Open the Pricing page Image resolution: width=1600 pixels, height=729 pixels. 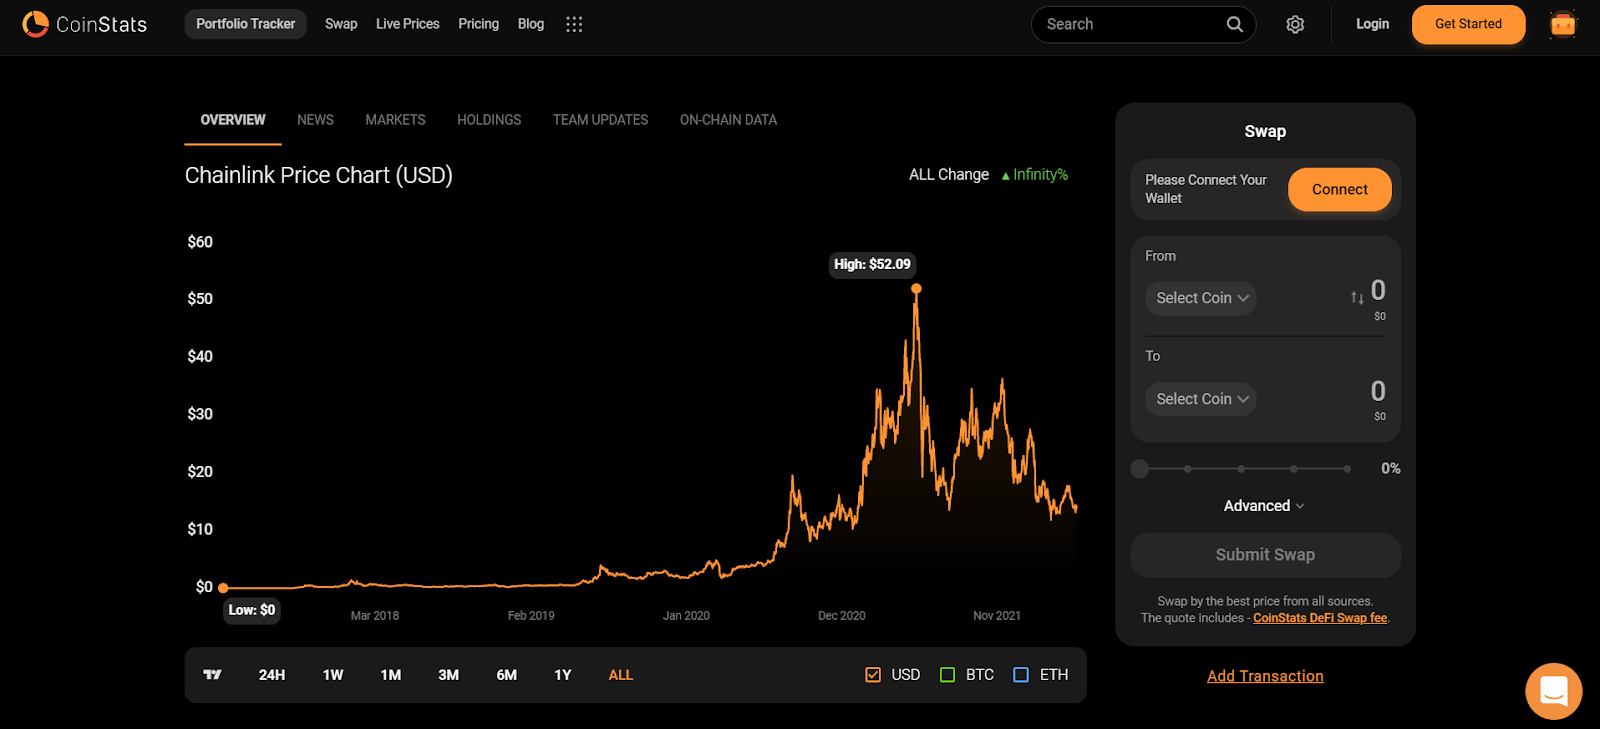tap(478, 24)
